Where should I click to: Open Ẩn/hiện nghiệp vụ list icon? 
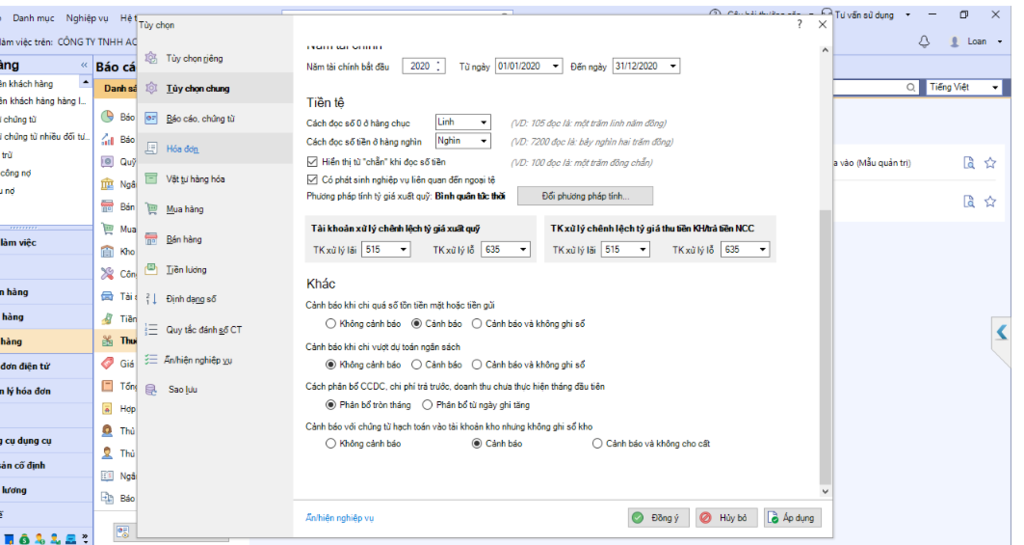click(x=151, y=360)
